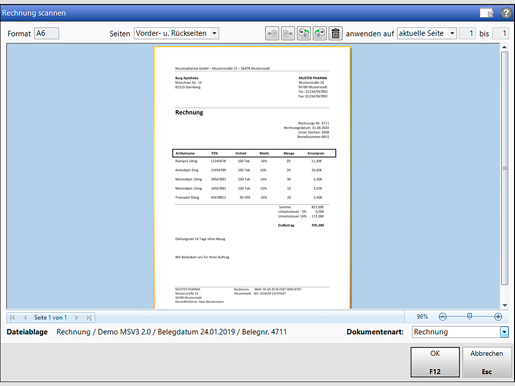Zoom out with the minus icon
The image size is (515, 386).
[442, 317]
